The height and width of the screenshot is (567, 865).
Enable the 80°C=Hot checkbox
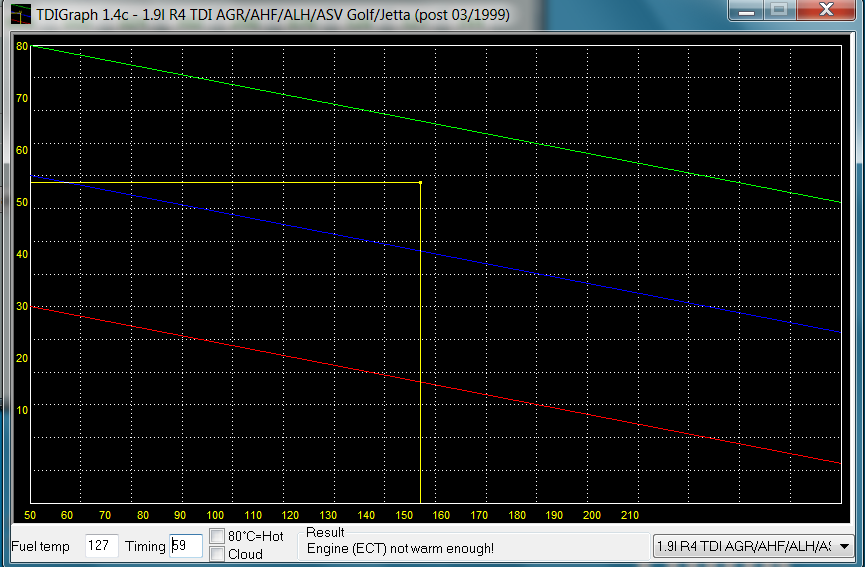point(217,537)
